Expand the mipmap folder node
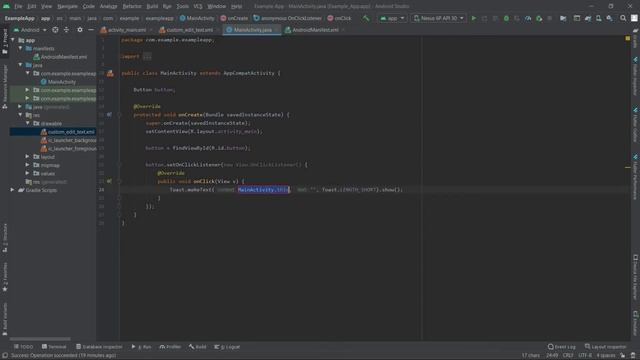 click(x=28, y=165)
